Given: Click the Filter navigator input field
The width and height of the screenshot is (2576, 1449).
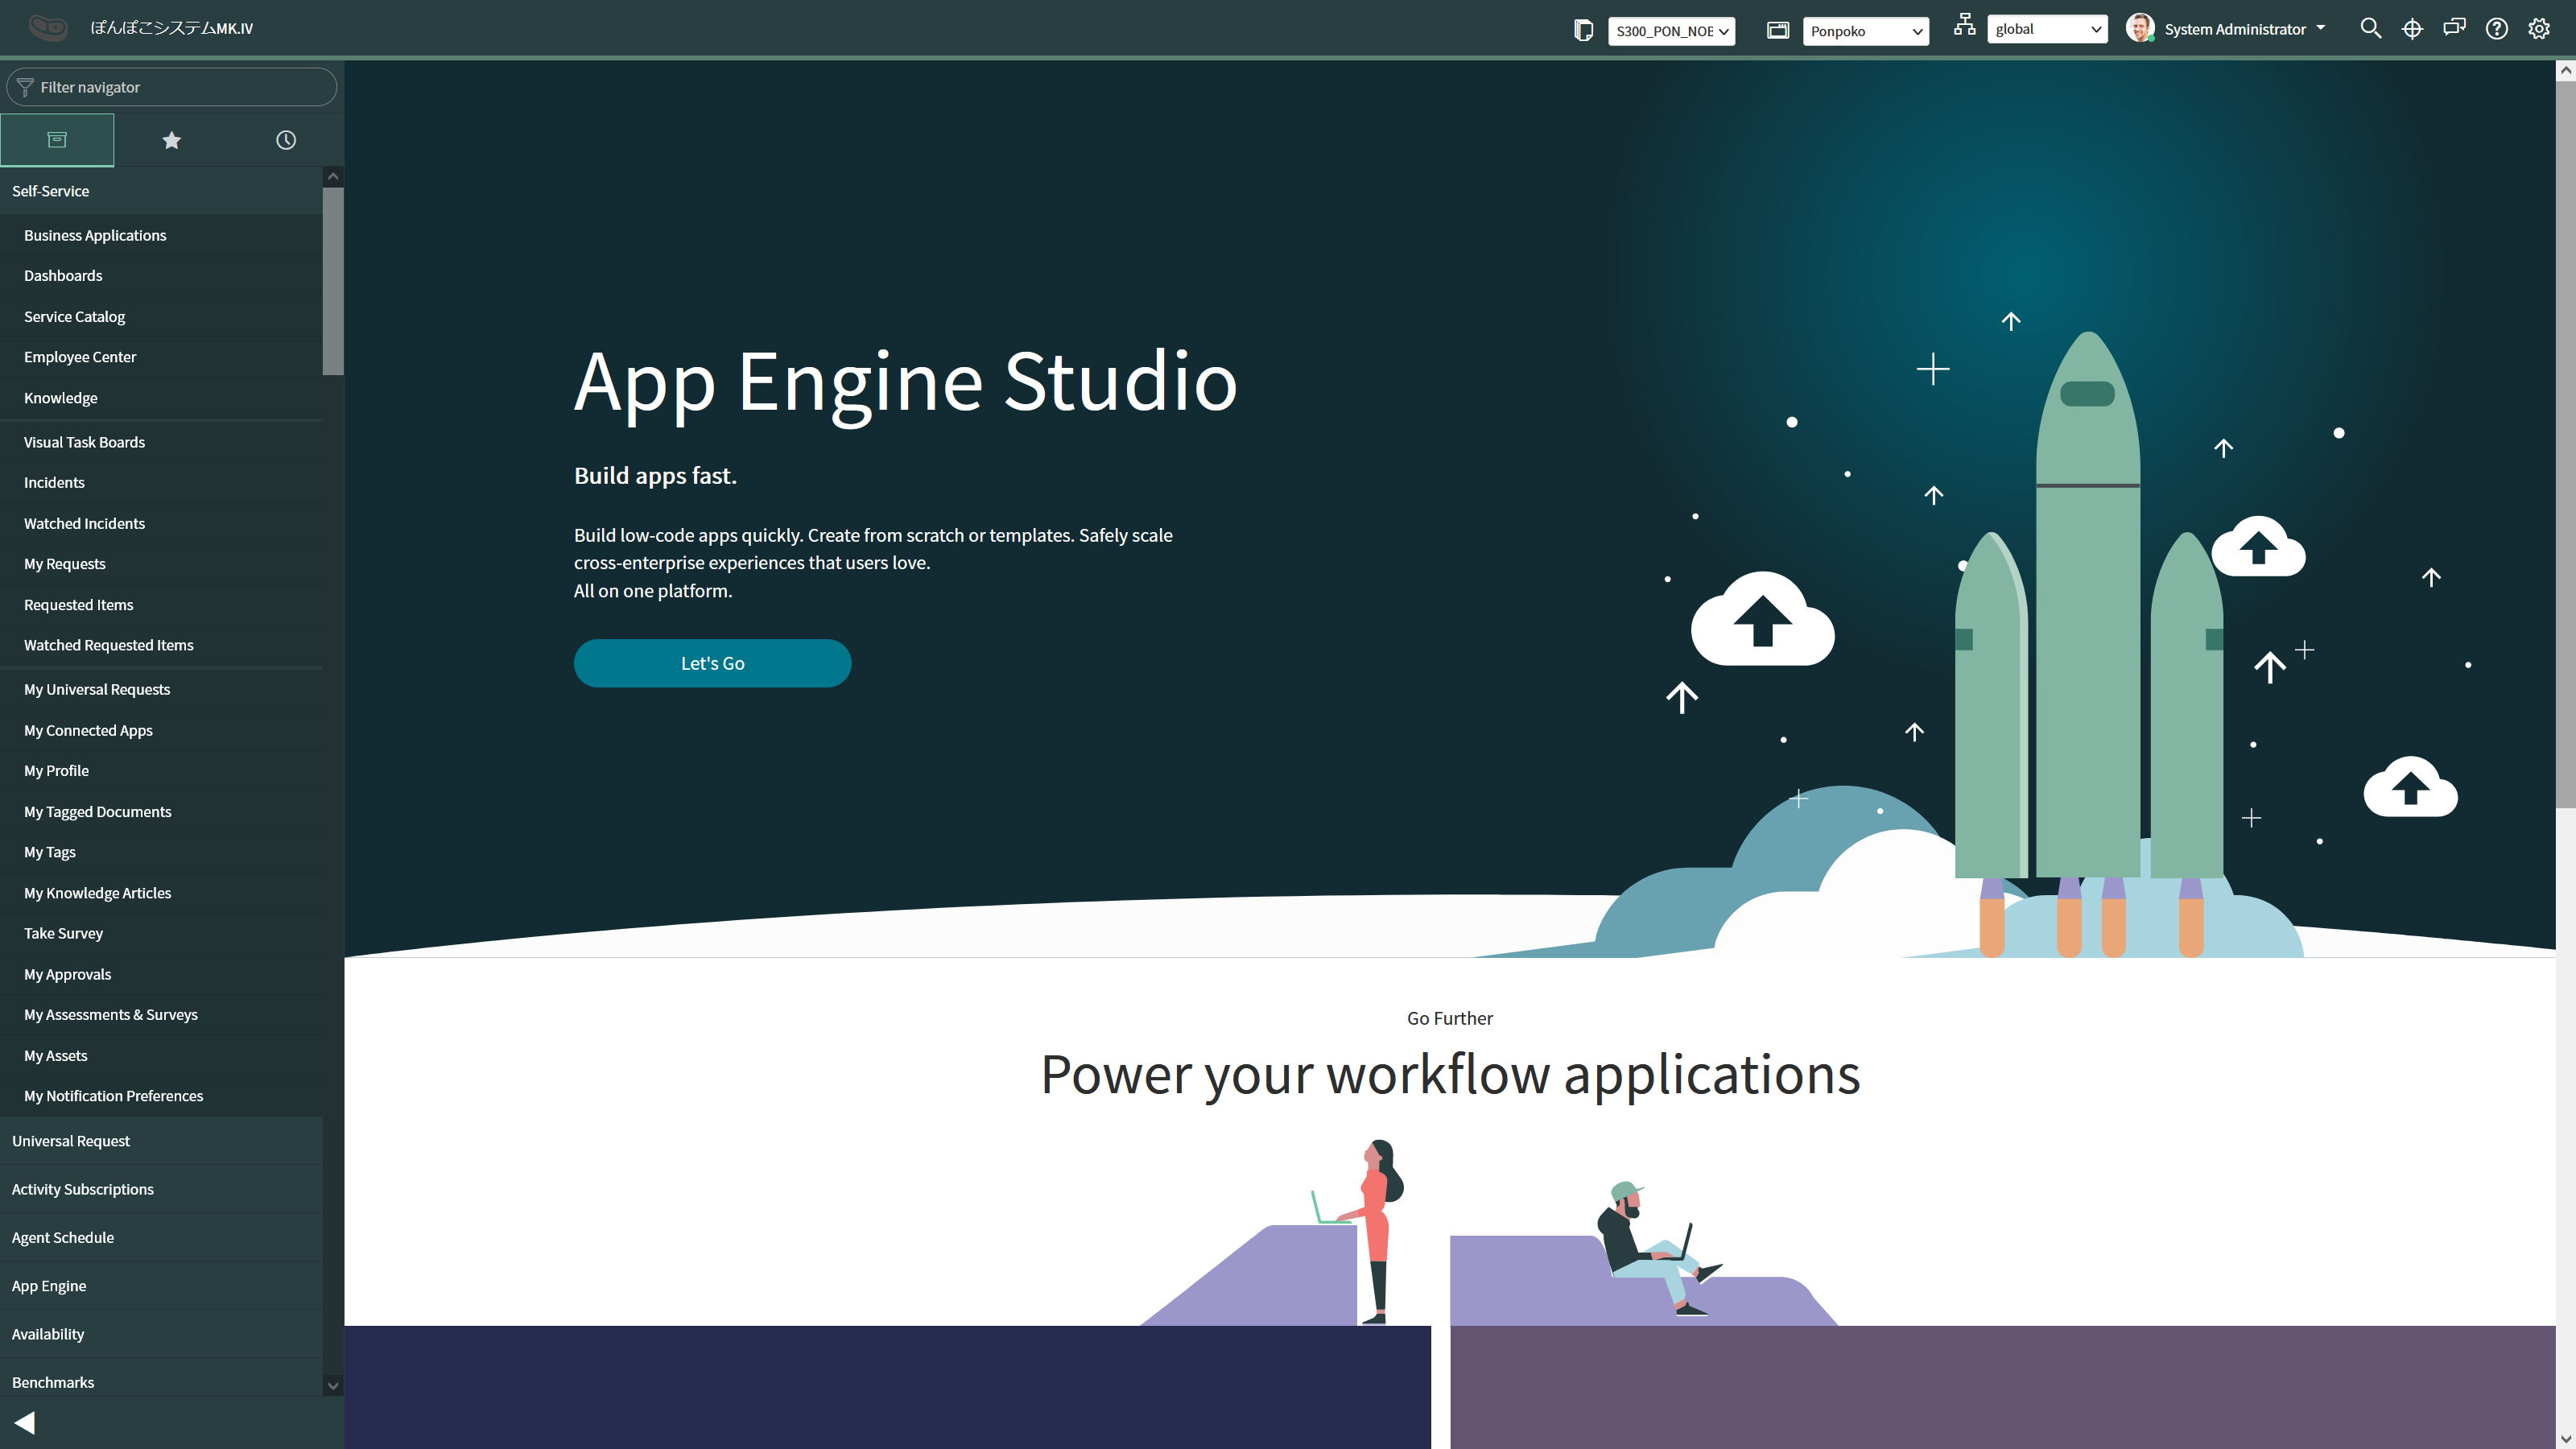Looking at the screenshot, I should (180, 87).
